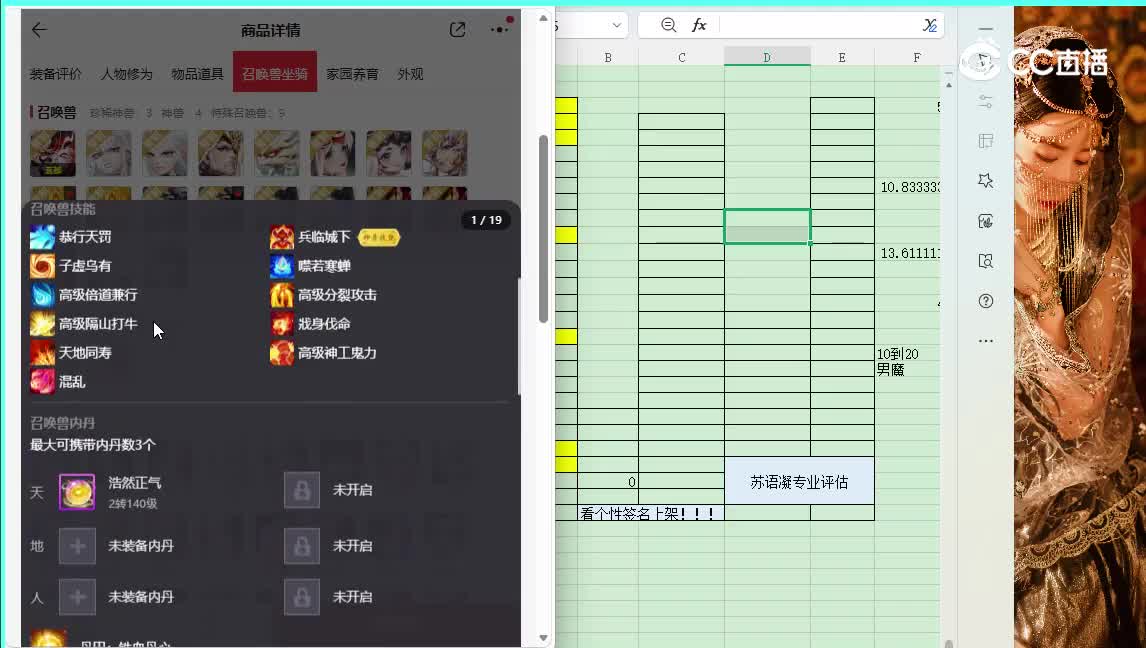The image size is (1146, 648).
Task: Expand the spreadsheet name box dropdown
Action: [x=617, y=26]
